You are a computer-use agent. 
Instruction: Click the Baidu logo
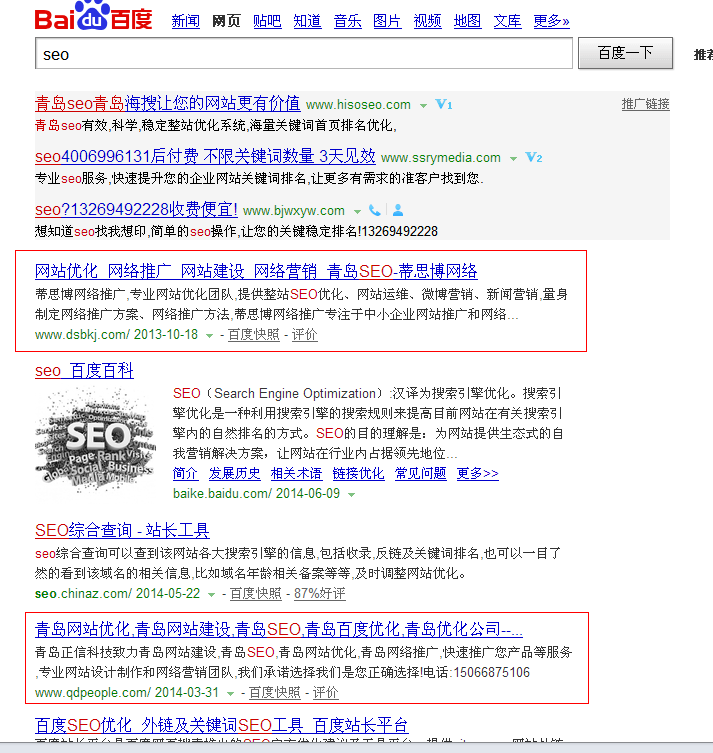[94, 16]
